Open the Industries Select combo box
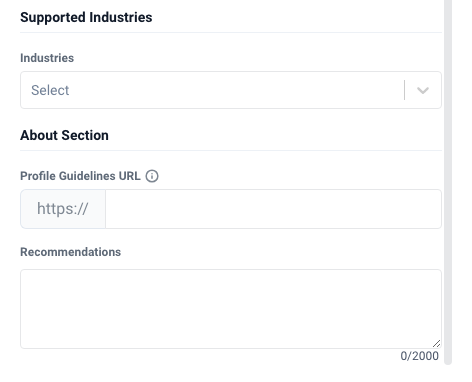This screenshot has width=472, height=382. [x=231, y=90]
